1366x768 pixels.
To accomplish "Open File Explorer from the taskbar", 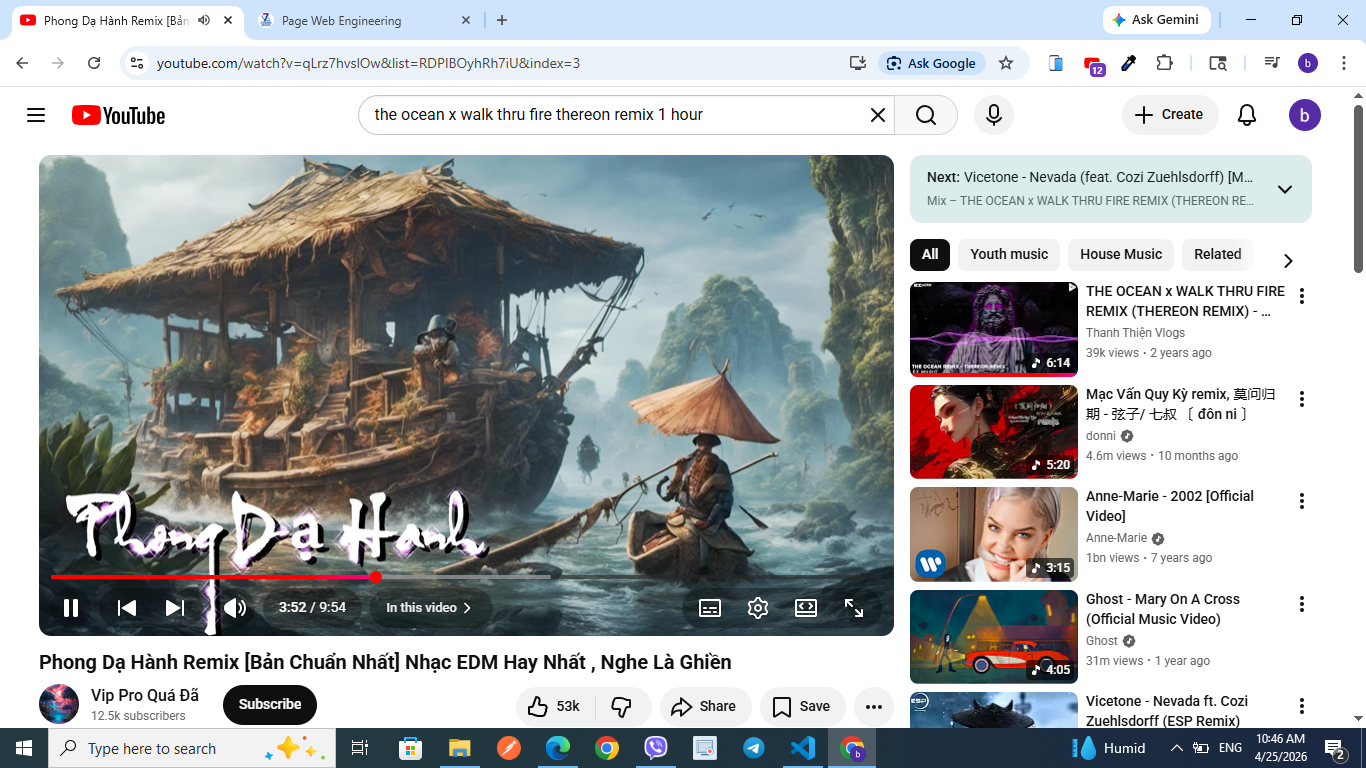I will pyautogui.click(x=460, y=748).
